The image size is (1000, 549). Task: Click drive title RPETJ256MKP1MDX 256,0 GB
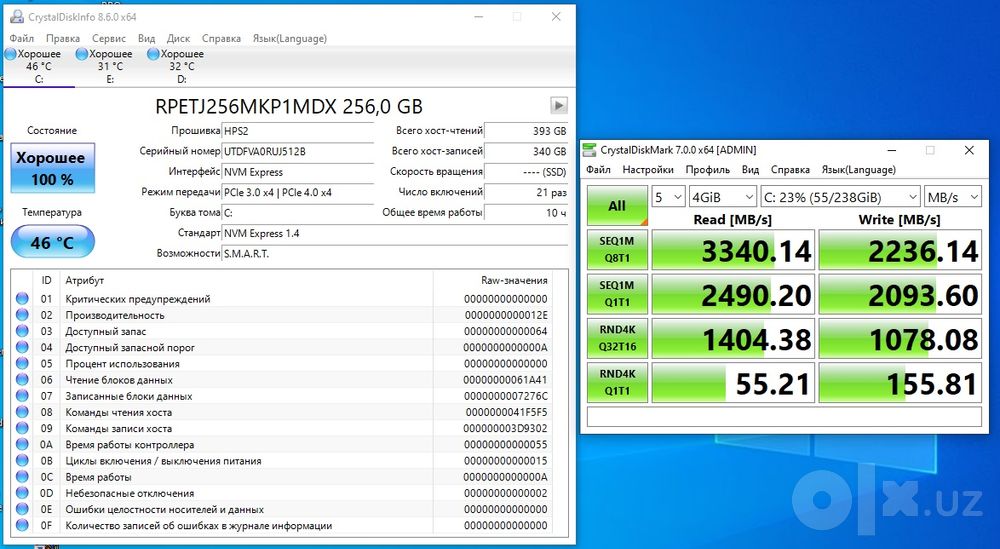[x=289, y=106]
